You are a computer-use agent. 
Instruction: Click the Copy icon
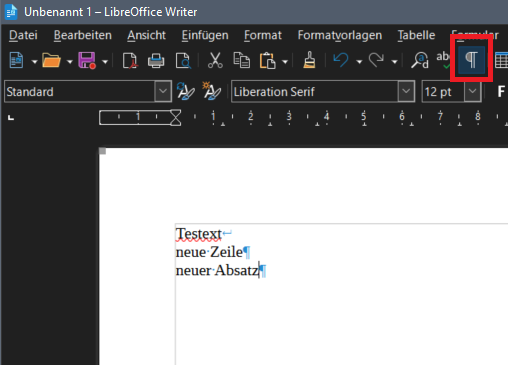(241, 60)
